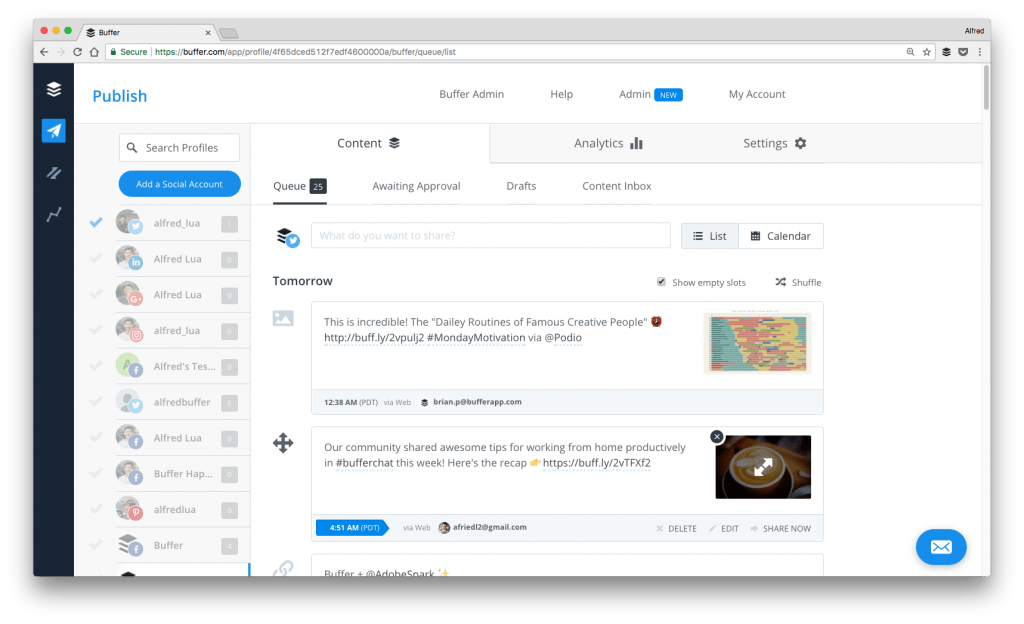
Task: Open the Buffer Publish paper-plane sidebar icon
Action: 52,131
